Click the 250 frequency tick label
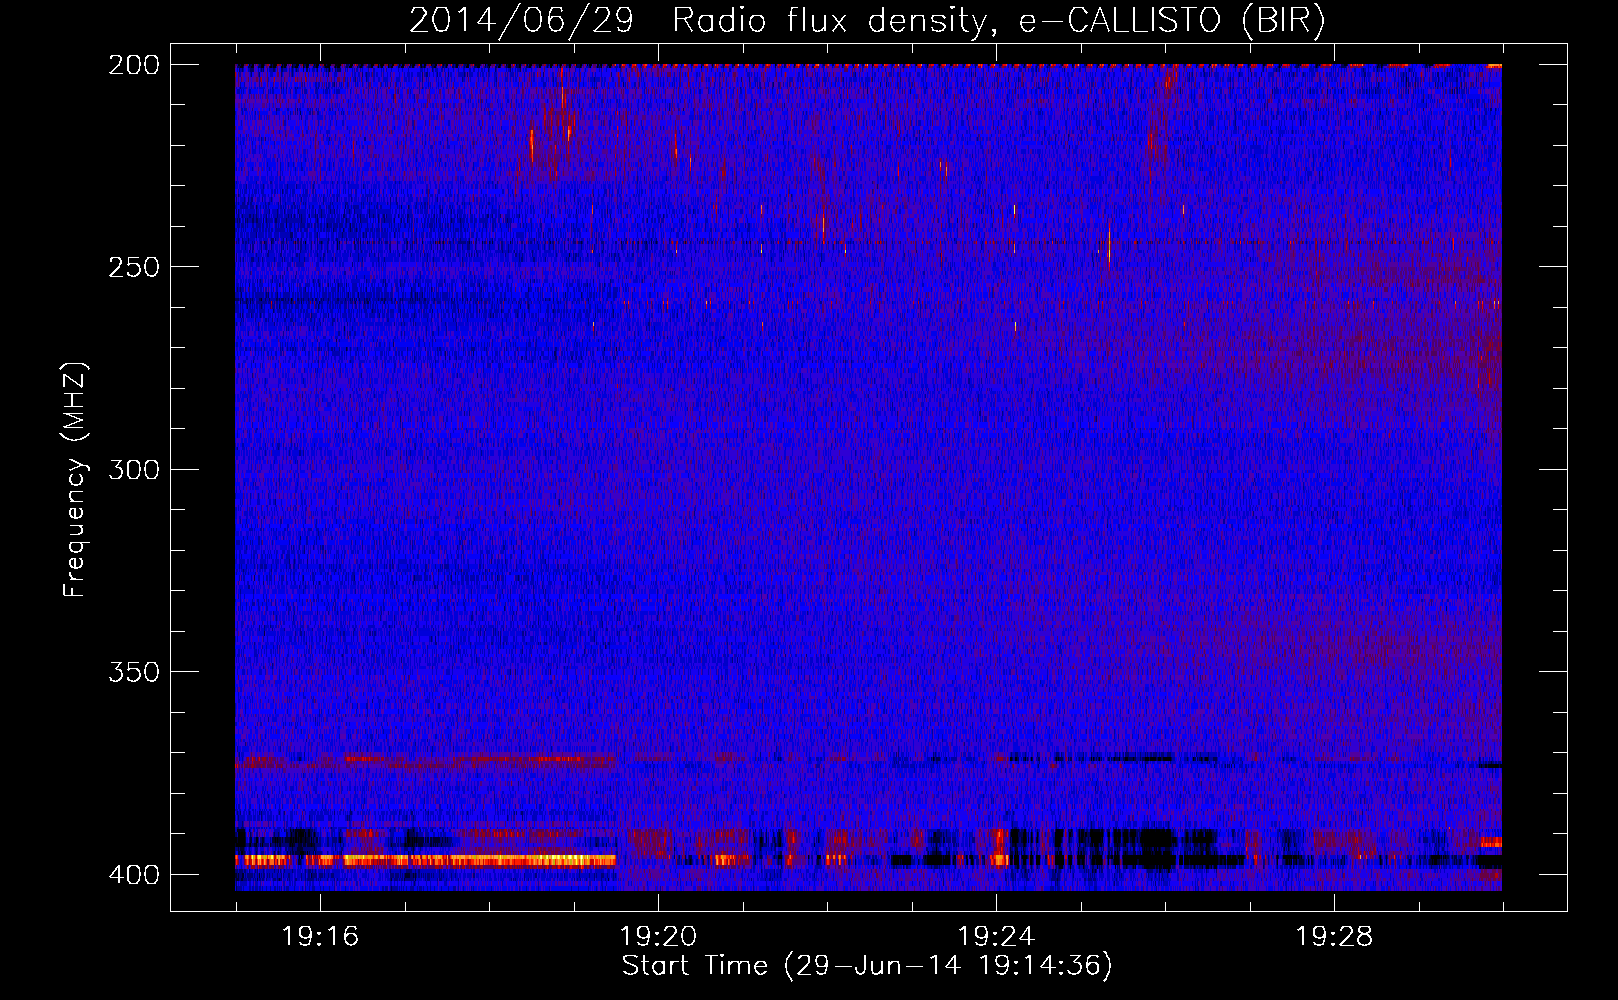The width and height of the screenshot is (1618, 1000). [x=133, y=267]
